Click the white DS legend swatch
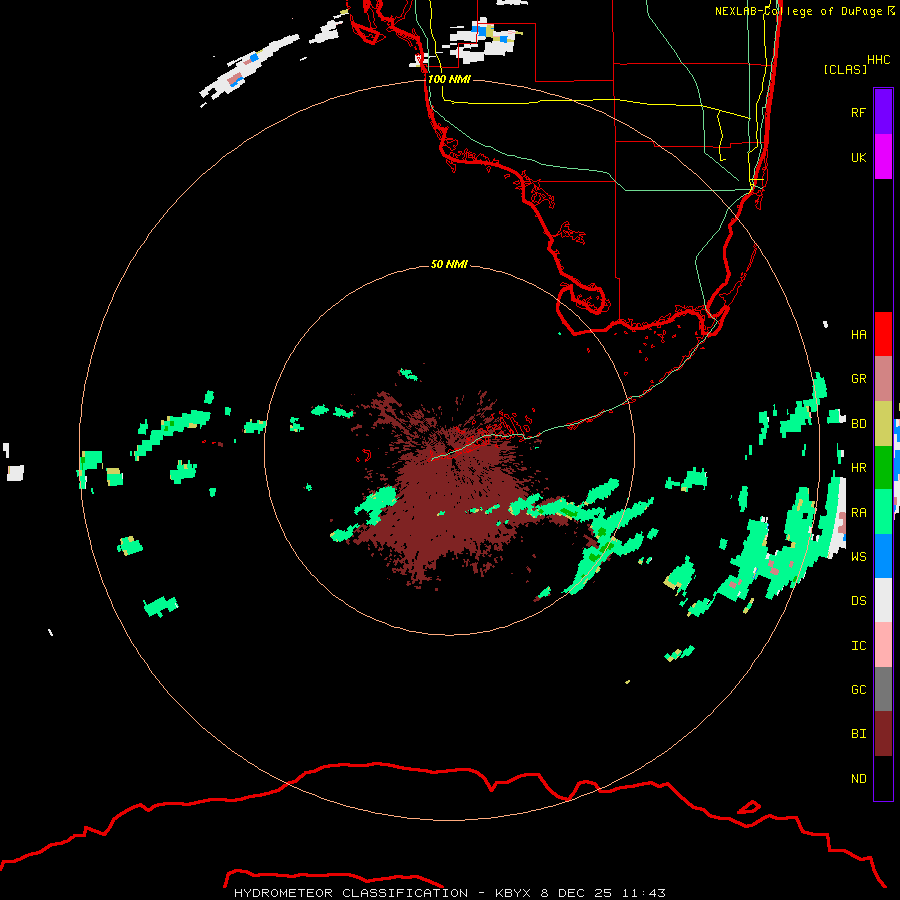Screen dimensions: 900x900 [883, 600]
